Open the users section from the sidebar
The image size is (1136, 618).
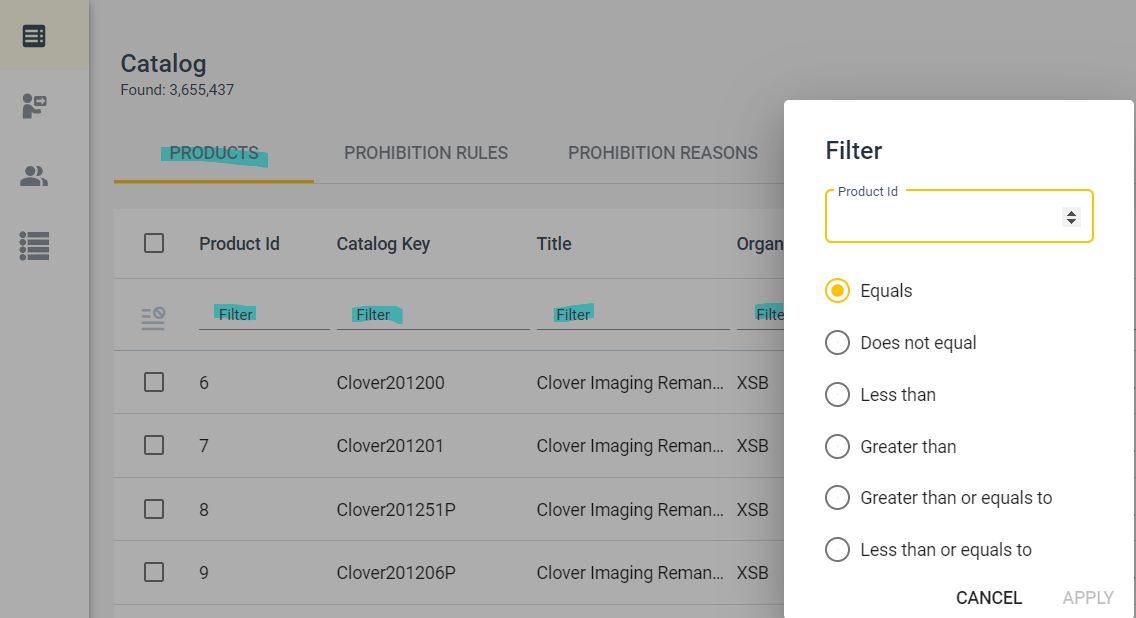(x=33, y=175)
